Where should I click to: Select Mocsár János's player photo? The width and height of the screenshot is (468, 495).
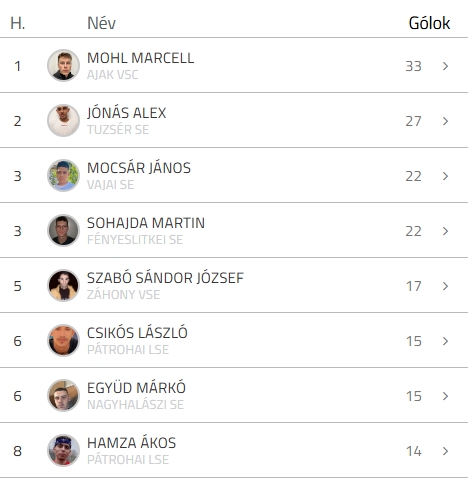tap(63, 175)
